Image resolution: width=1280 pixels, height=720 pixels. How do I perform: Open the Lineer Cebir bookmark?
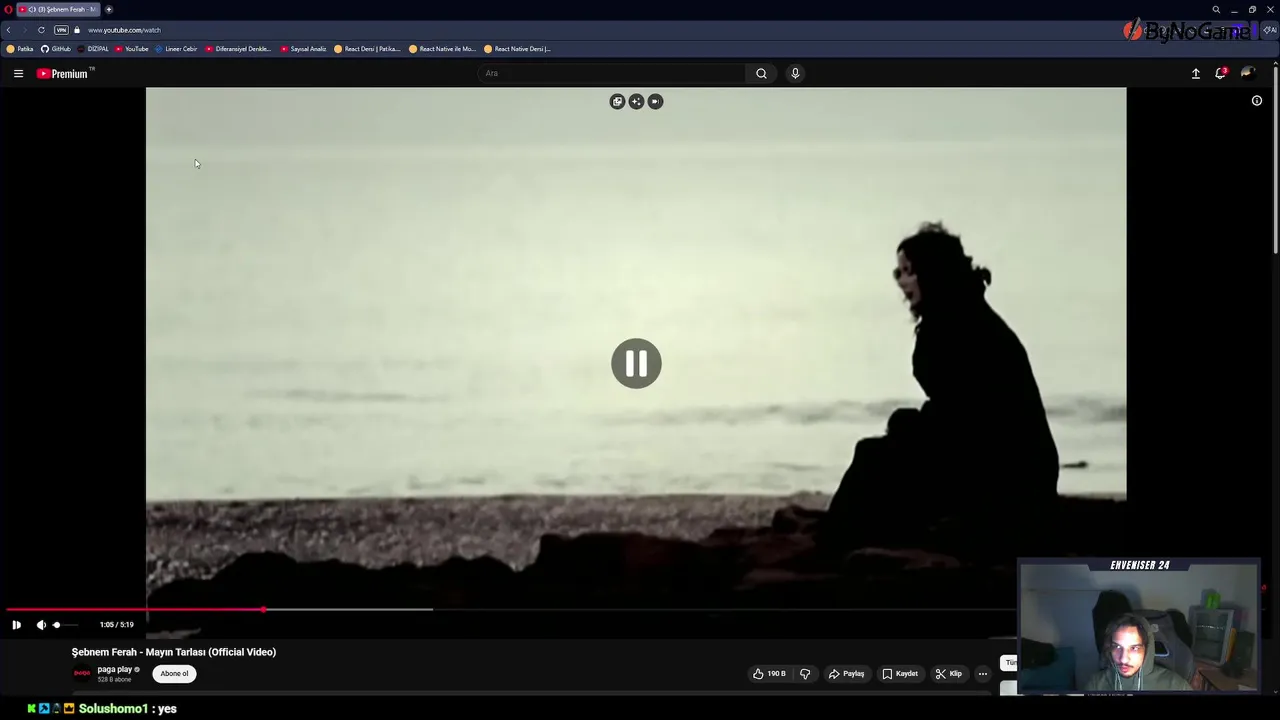(x=176, y=49)
